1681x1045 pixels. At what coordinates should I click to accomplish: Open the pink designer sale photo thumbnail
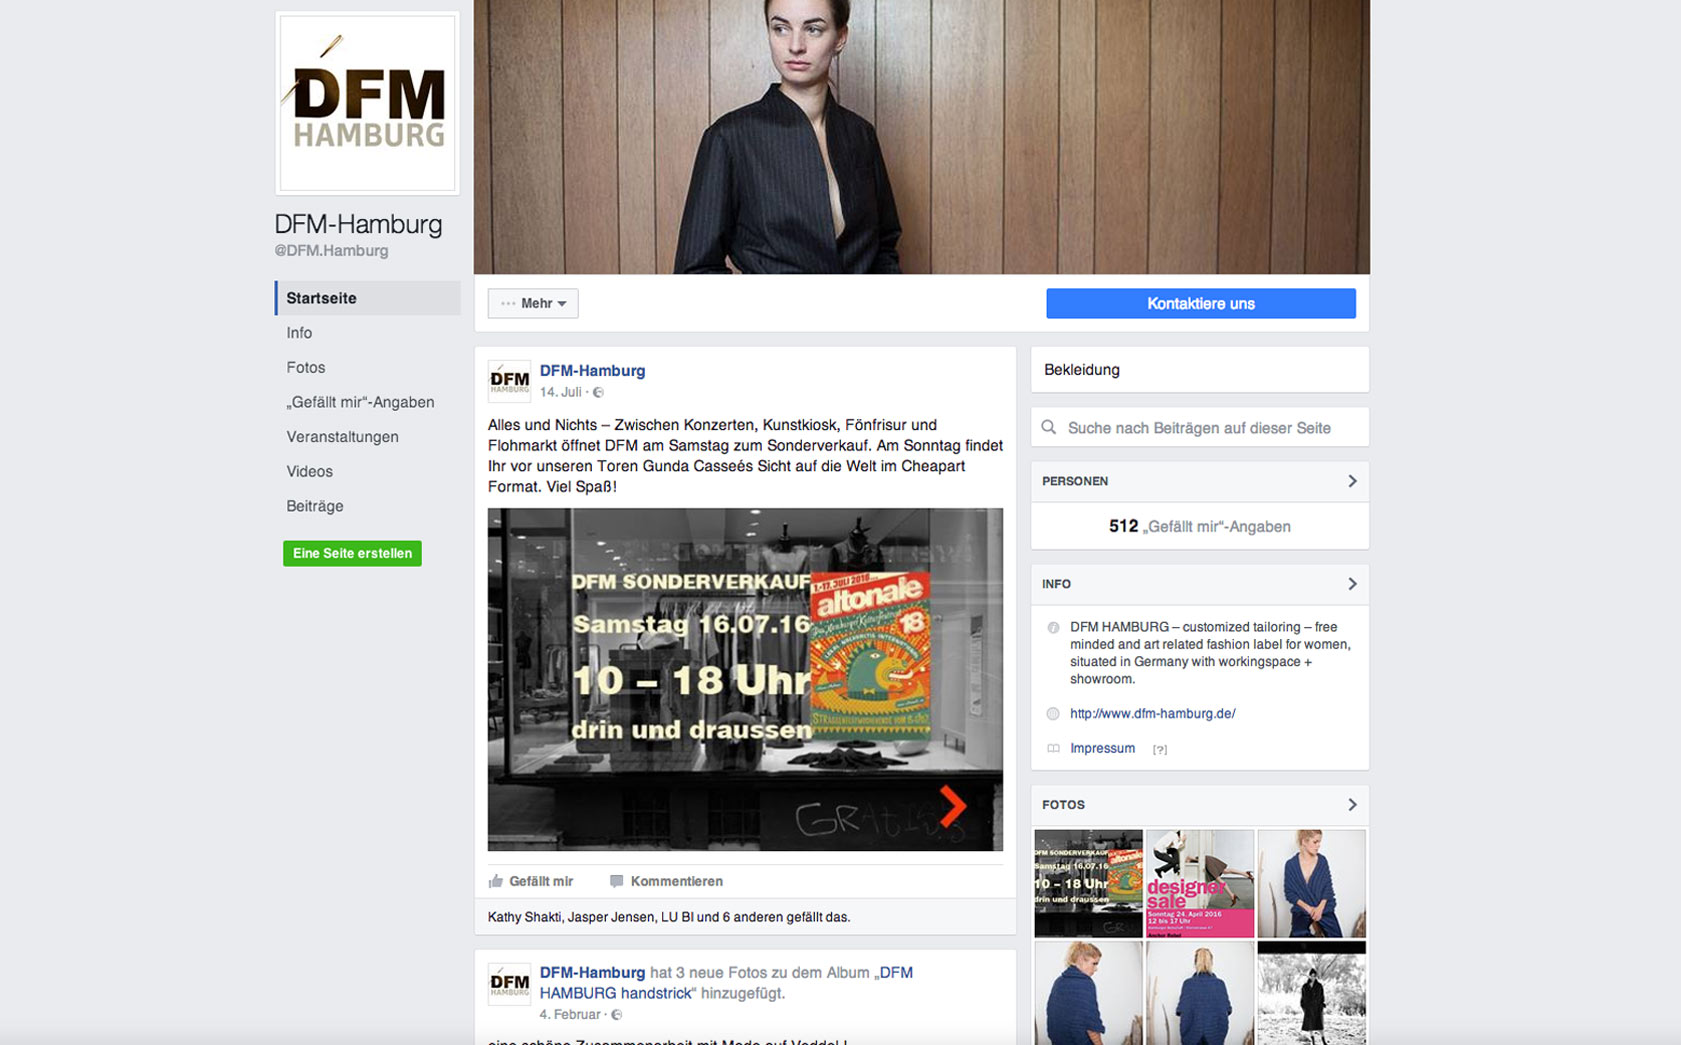coord(1199,883)
